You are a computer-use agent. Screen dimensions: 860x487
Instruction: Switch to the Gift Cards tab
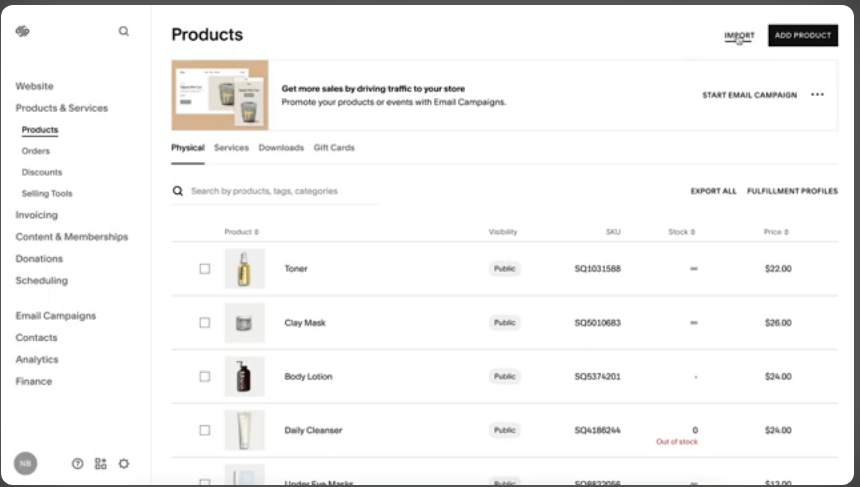click(x=334, y=148)
